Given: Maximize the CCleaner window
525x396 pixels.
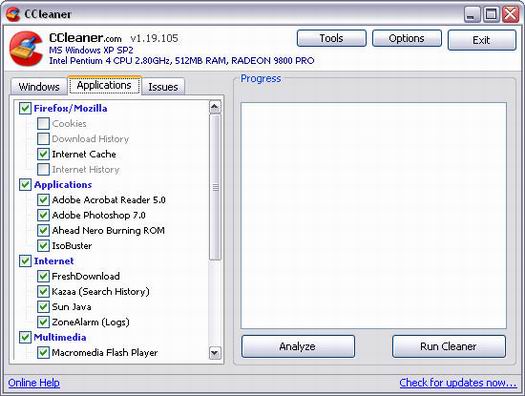Looking at the screenshot, I should point(491,14).
